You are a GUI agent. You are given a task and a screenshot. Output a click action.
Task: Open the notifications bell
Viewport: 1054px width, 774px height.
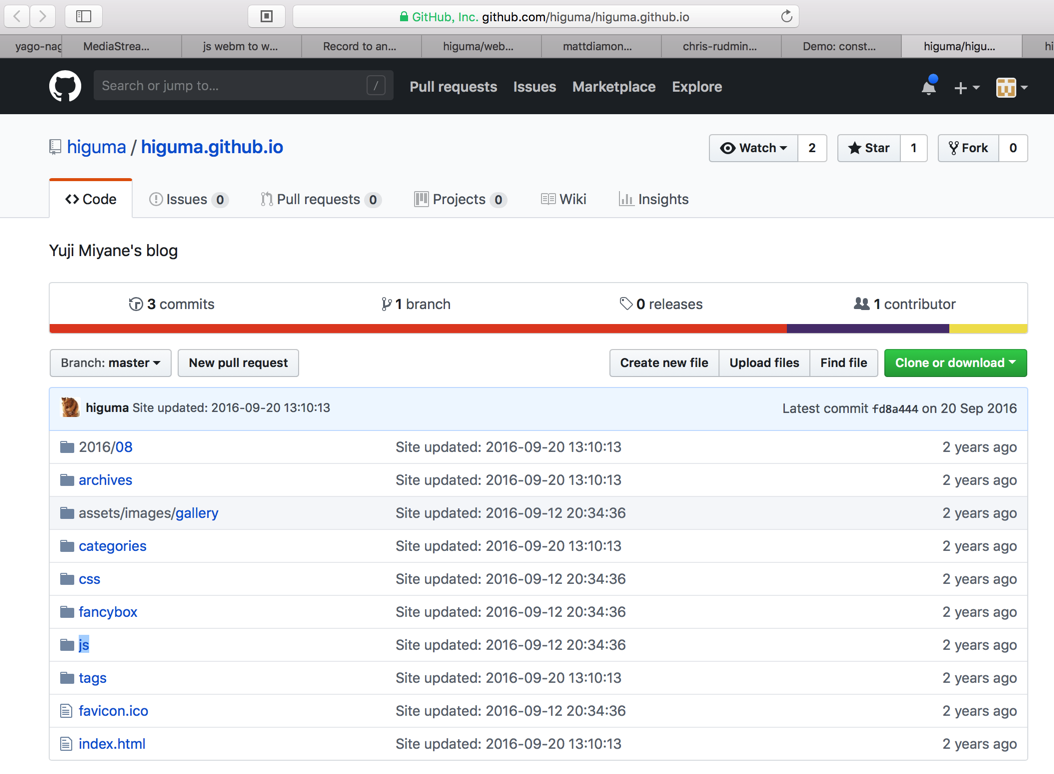[x=929, y=86]
